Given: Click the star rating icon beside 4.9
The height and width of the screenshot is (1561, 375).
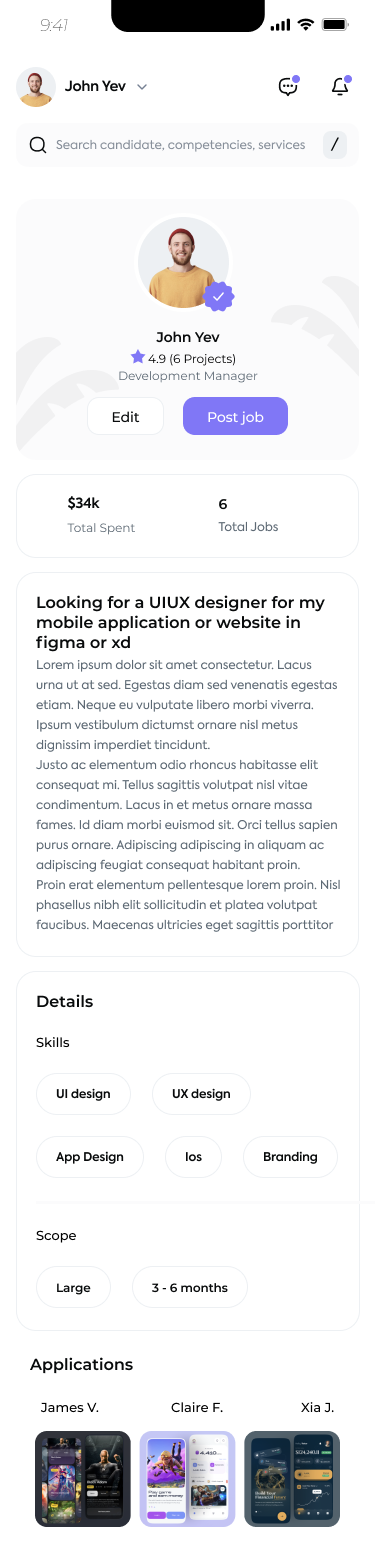Looking at the screenshot, I should pyautogui.click(x=138, y=357).
